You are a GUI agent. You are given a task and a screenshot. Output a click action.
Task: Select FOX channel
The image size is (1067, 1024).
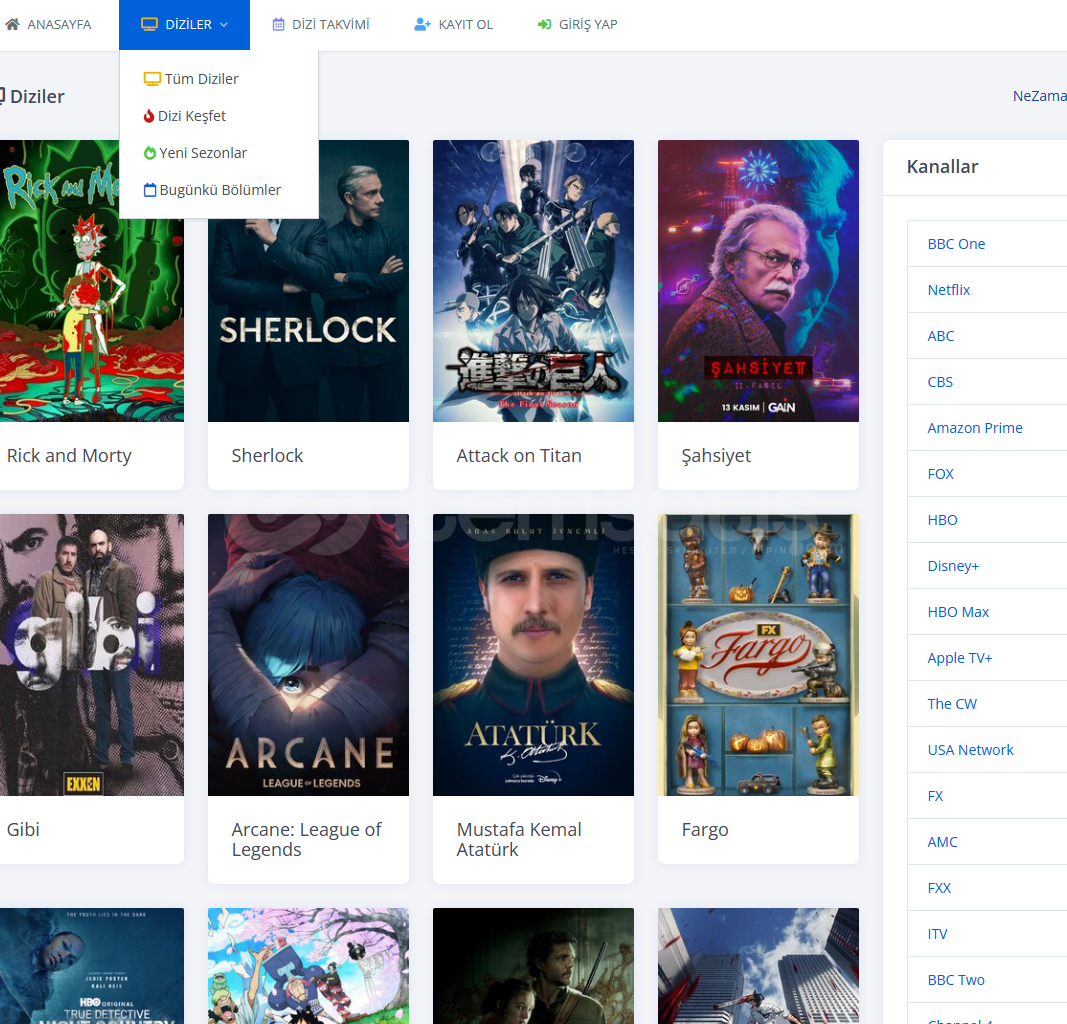pos(940,474)
